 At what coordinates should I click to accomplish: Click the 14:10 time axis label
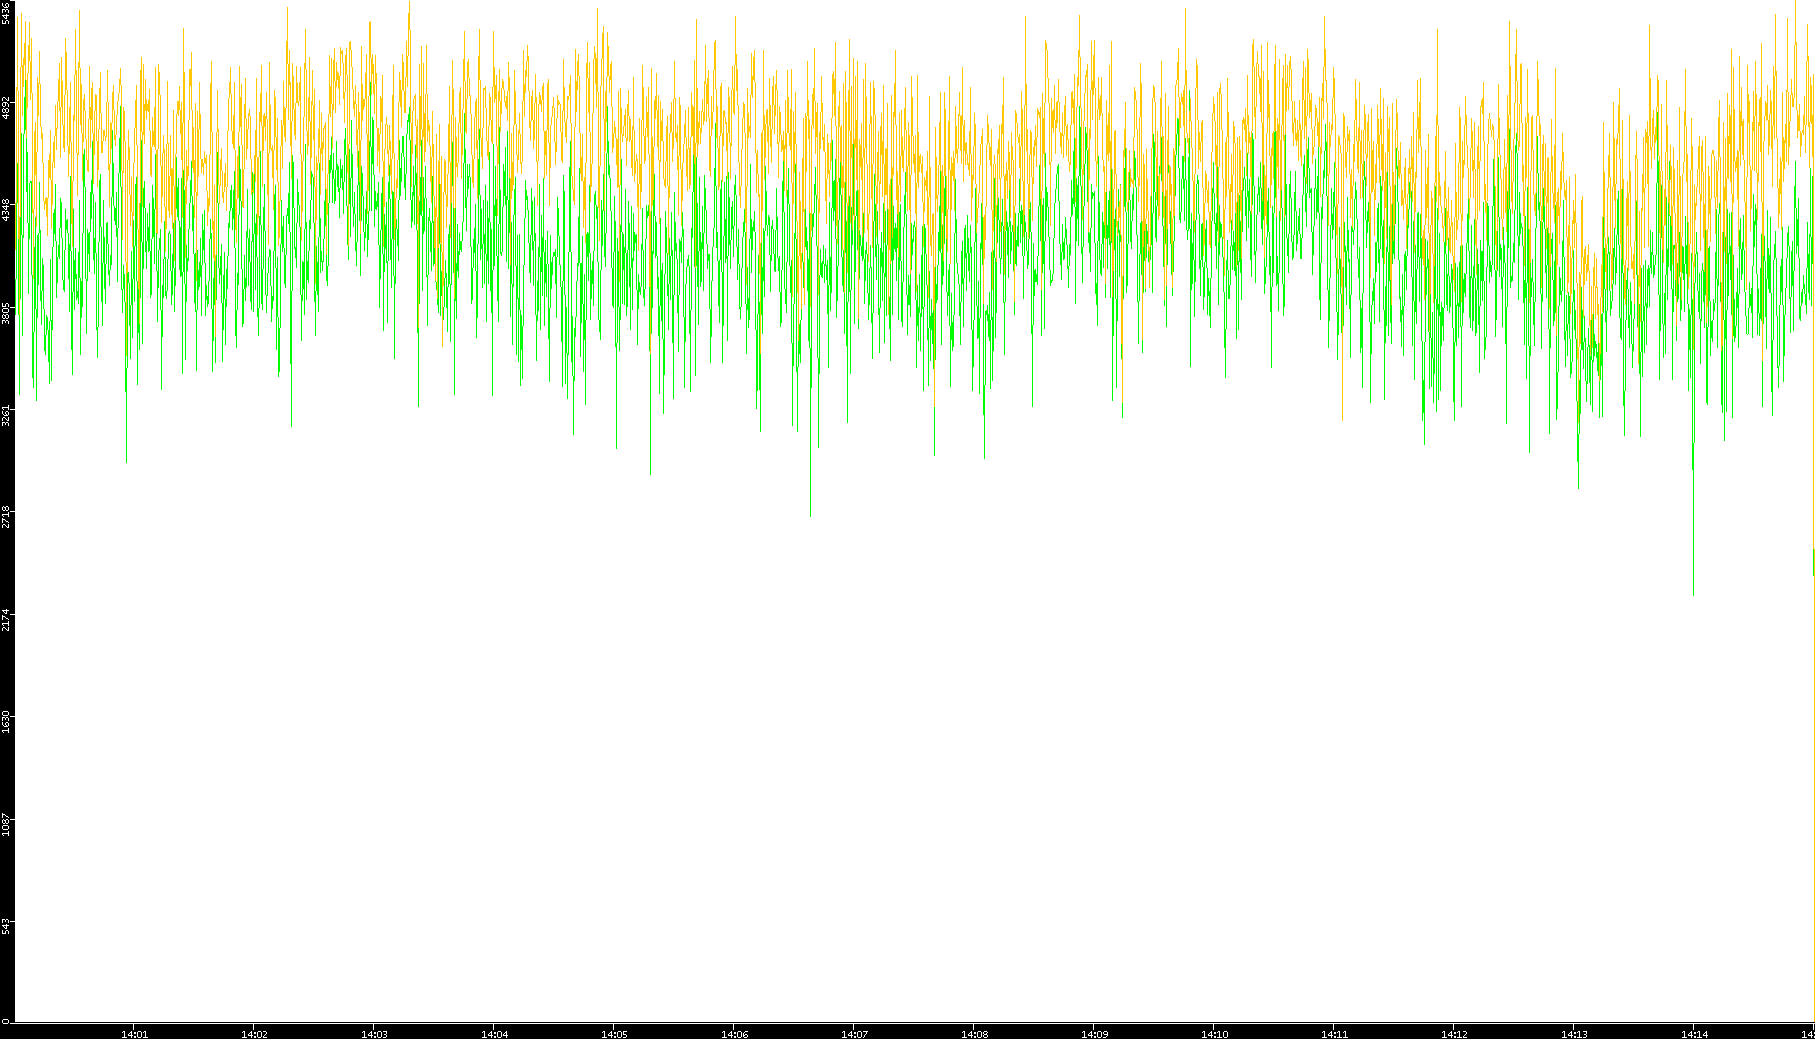(1214, 1034)
